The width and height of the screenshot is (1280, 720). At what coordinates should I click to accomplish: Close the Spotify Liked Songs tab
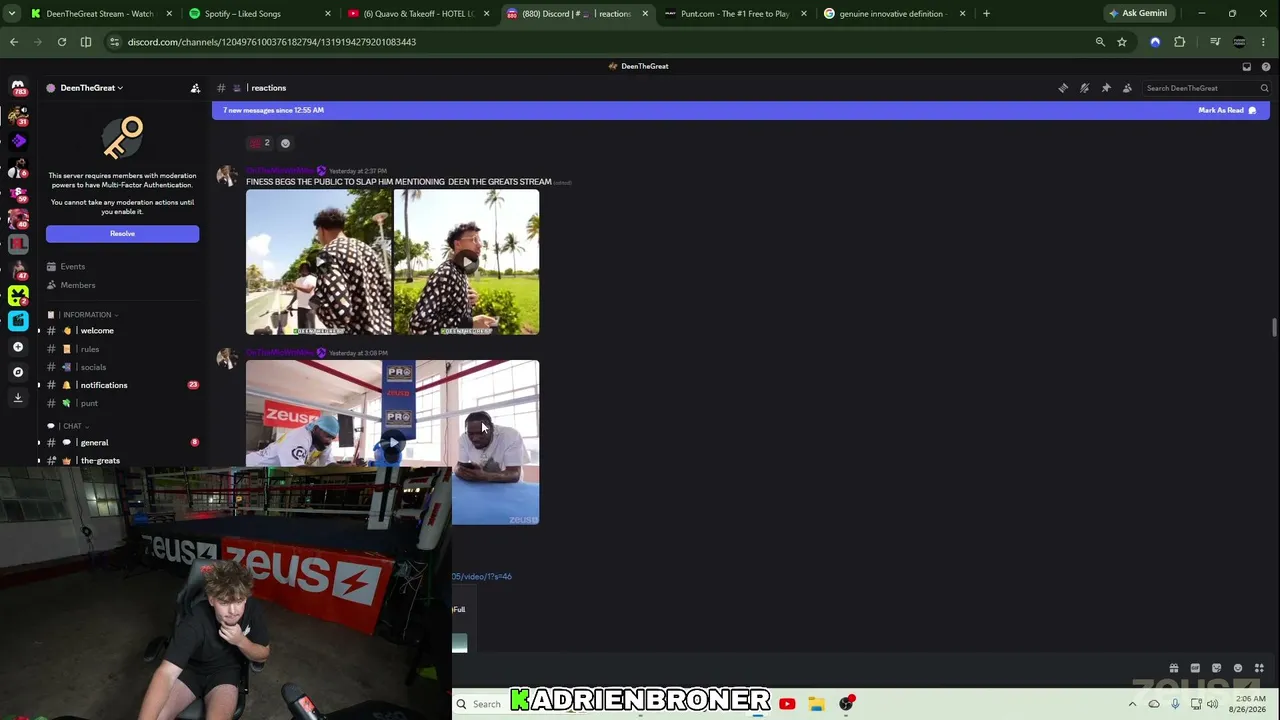tap(328, 14)
